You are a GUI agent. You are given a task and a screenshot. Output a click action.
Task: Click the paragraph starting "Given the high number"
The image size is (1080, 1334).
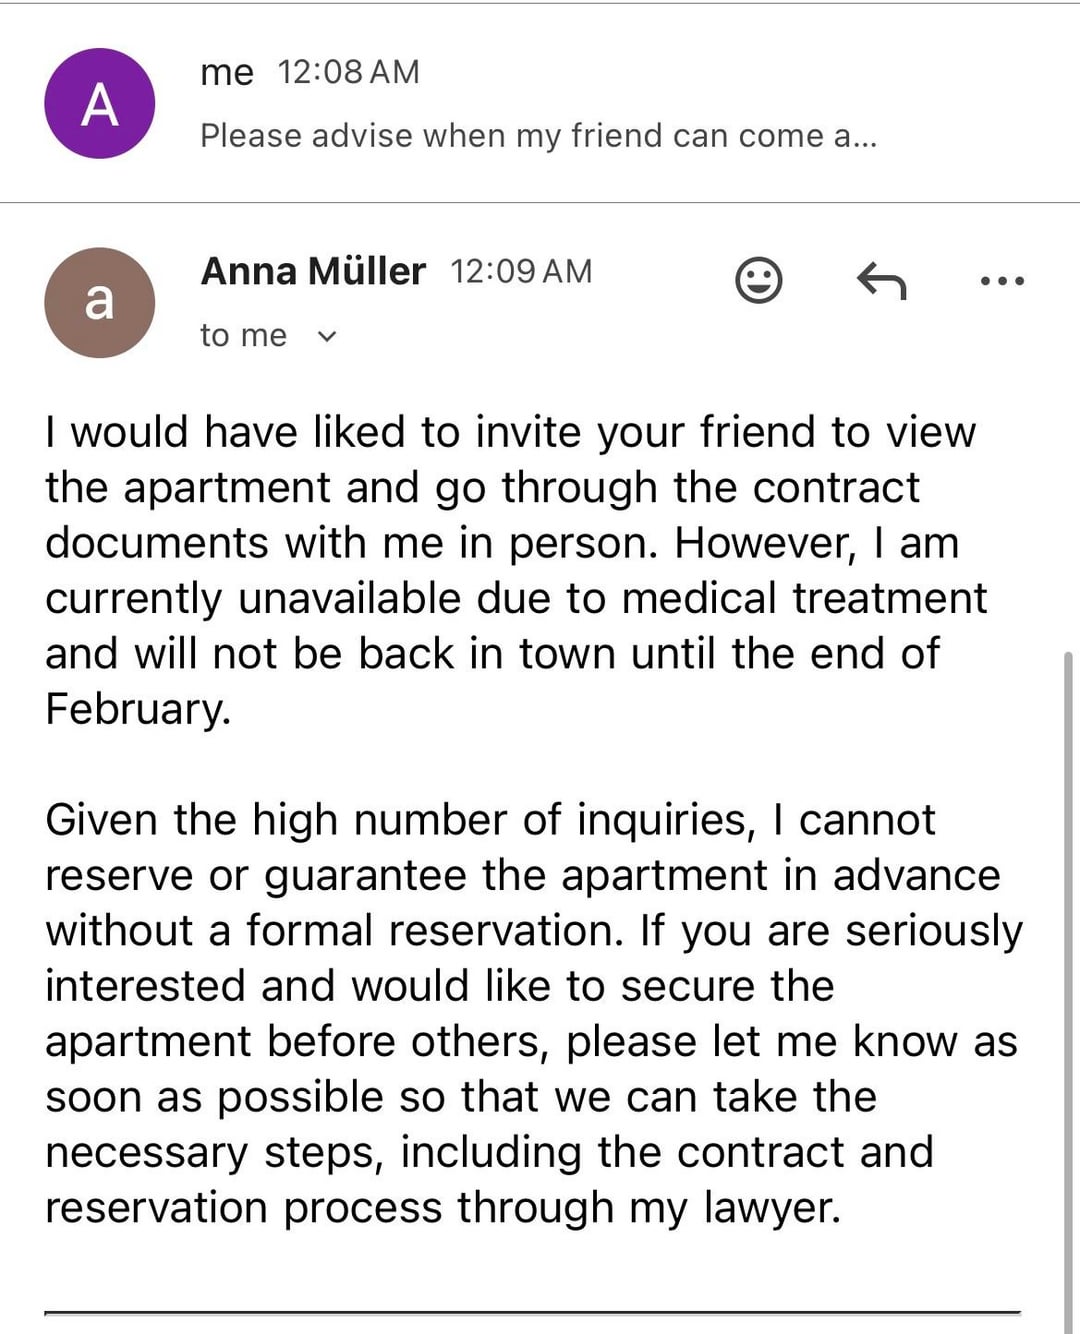(x=530, y=1013)
